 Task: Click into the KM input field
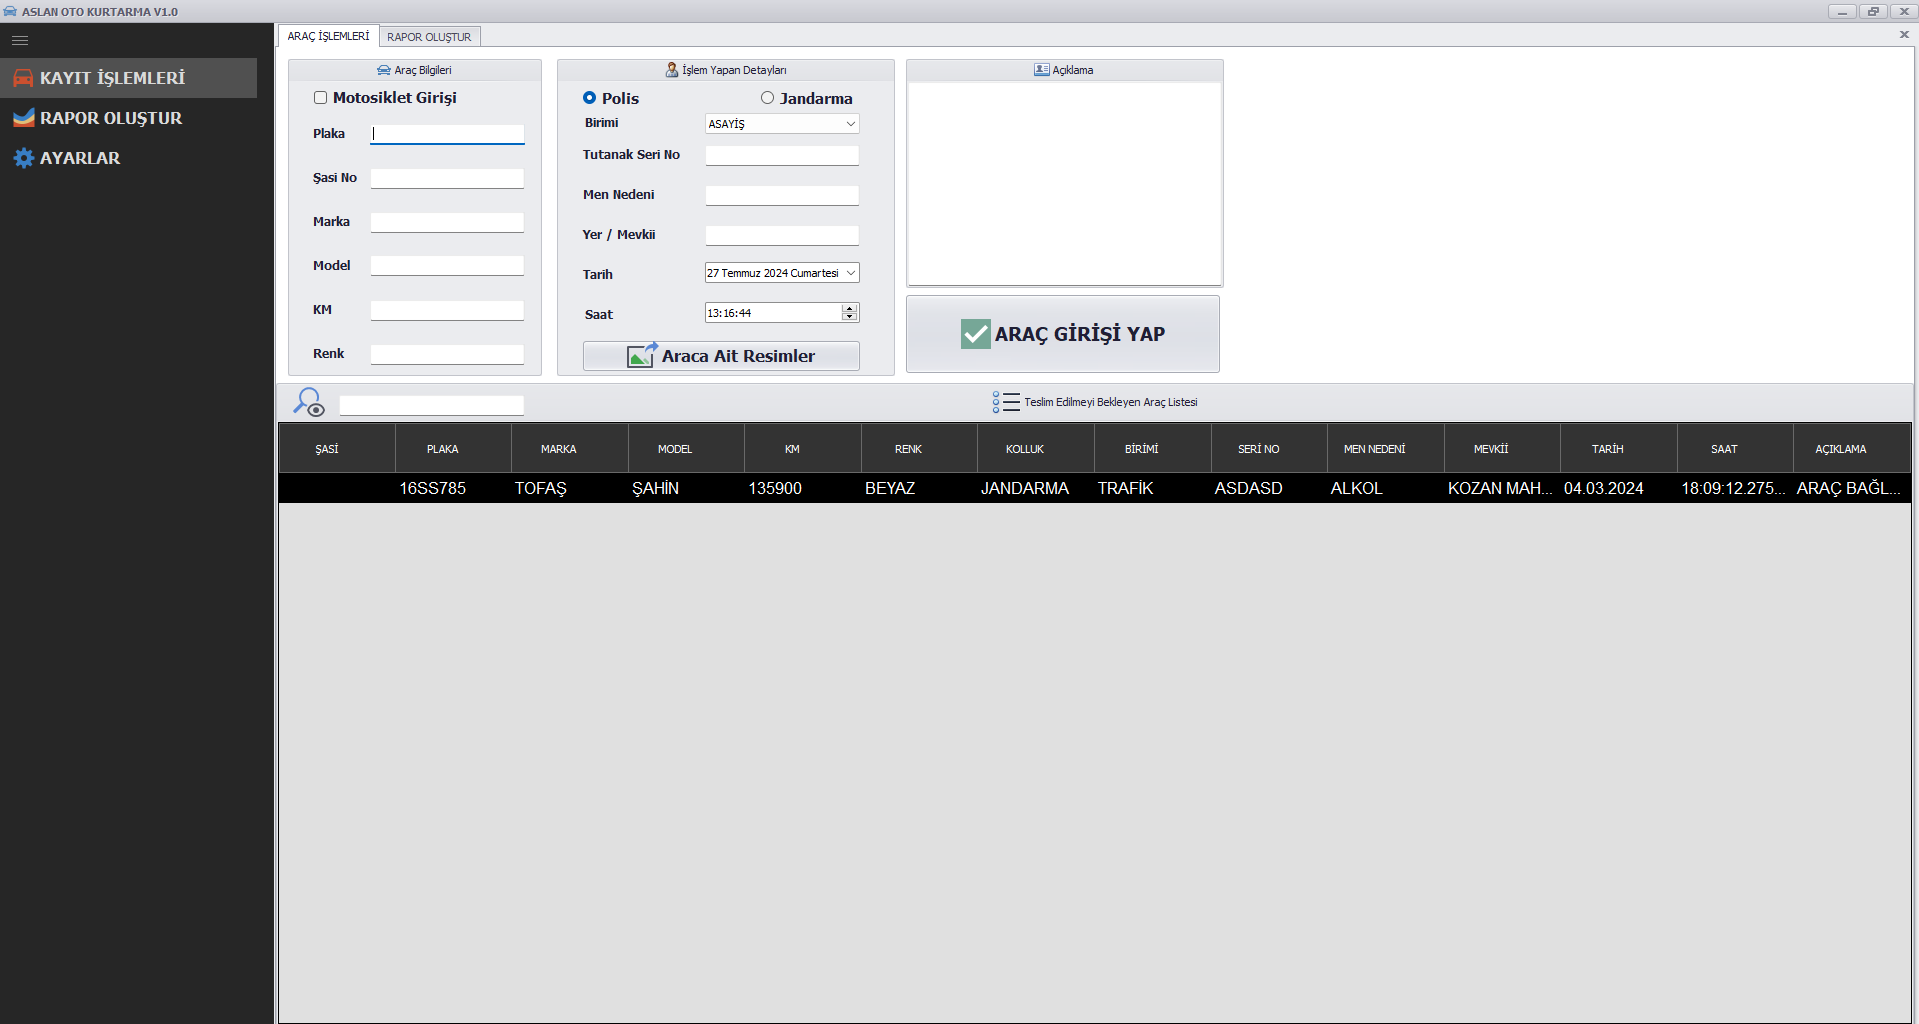point(447,310)
